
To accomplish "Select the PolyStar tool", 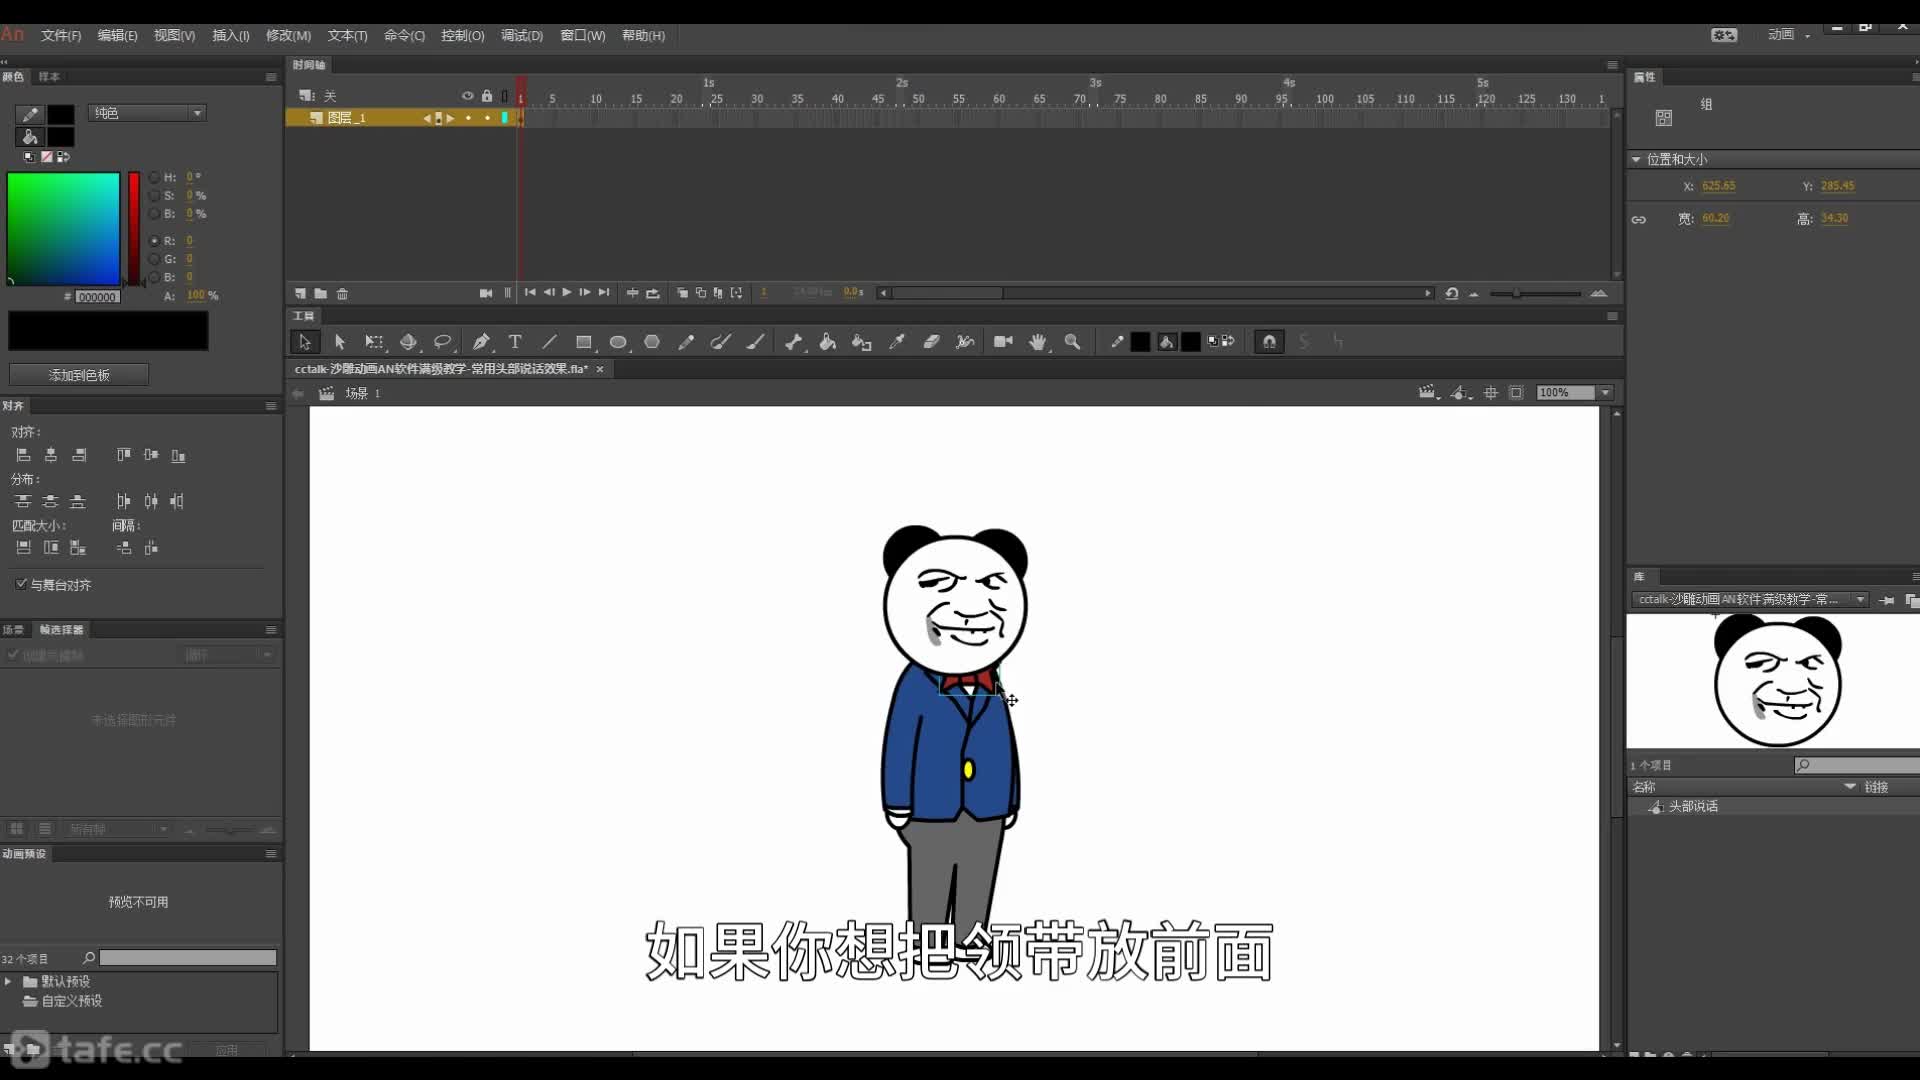I will pos(652,342).
